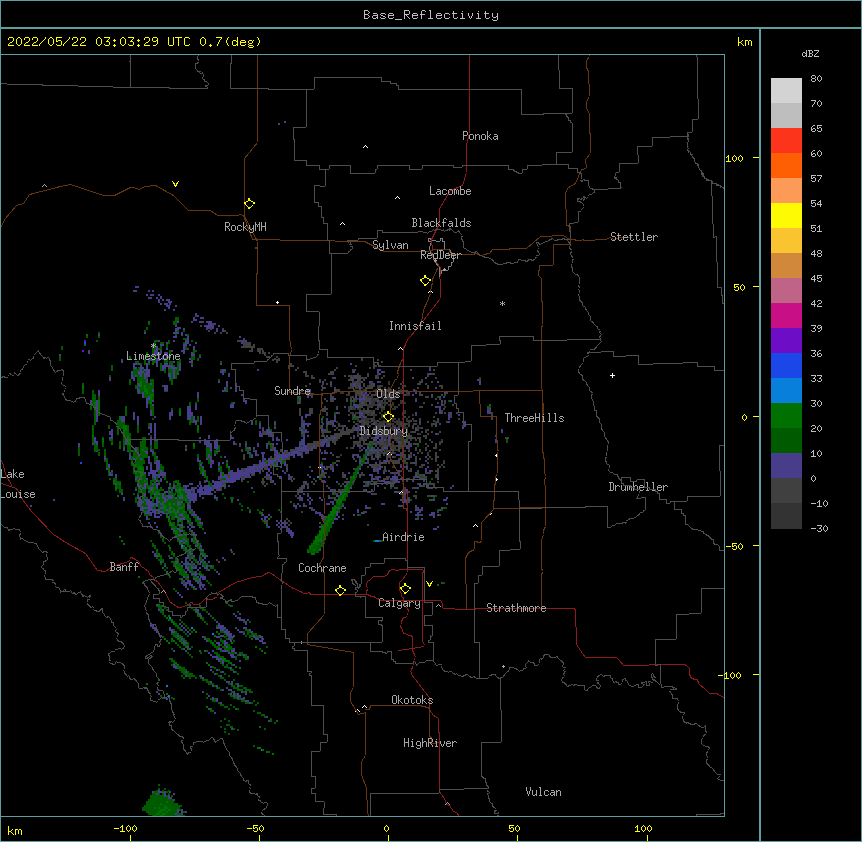Viewport: 862px width, 842px height.
Task: Click the -100 tick label on the bottom axis
Action: coord(125,828)
